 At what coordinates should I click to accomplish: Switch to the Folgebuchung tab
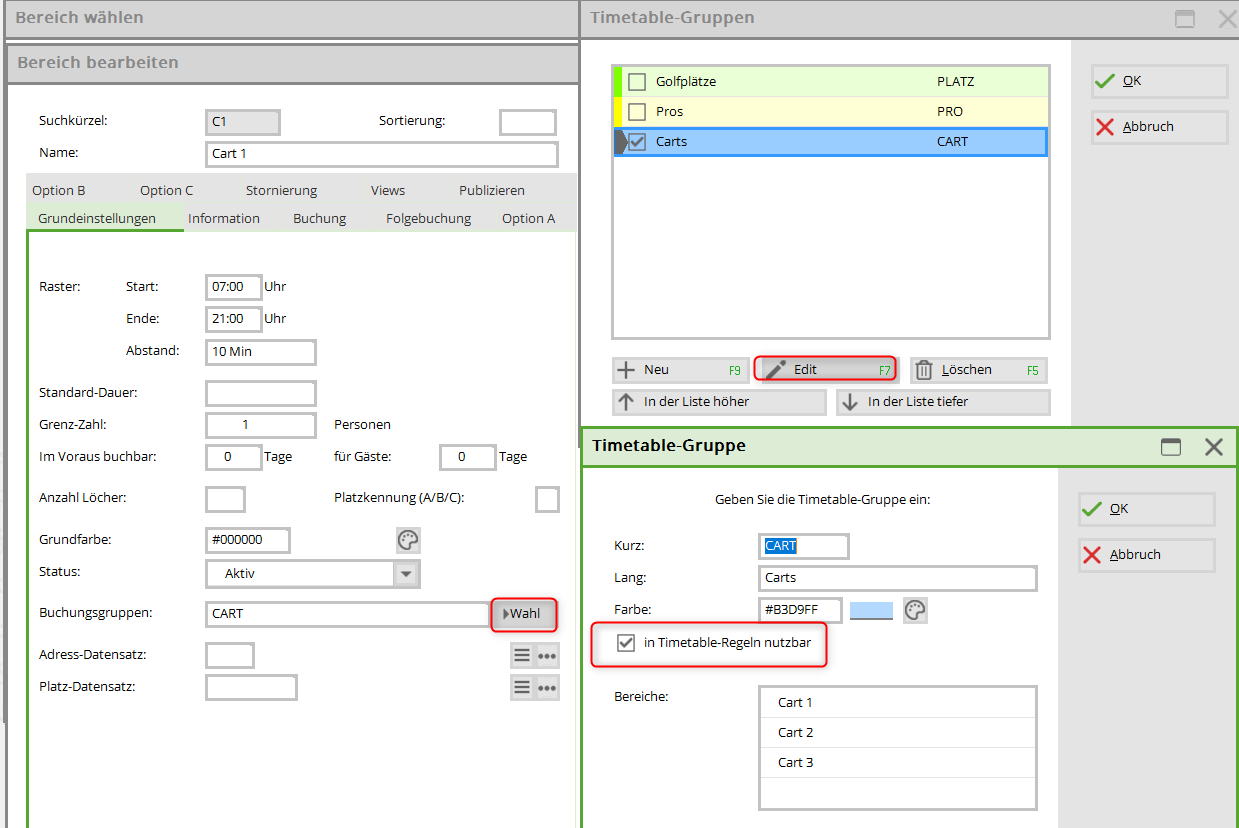coord(428,219)
